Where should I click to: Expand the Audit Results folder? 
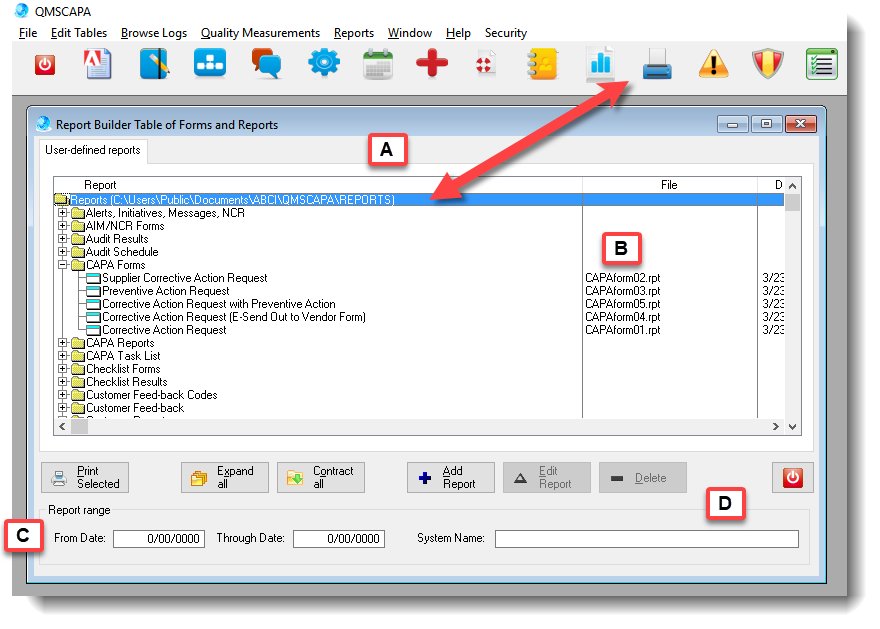63,239
